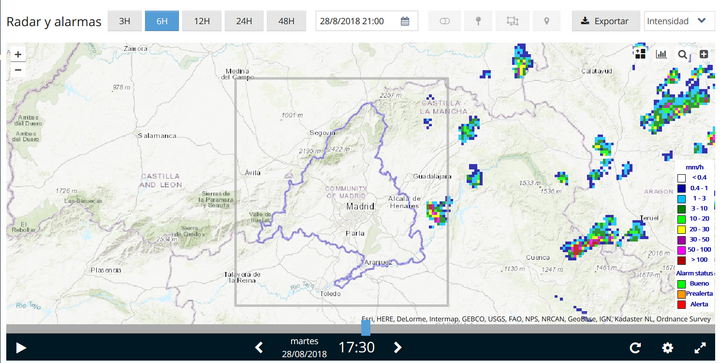Click the refresh icon in the playback bar
This screenshot has width=720, height=363.
click(x=635, y=348)
